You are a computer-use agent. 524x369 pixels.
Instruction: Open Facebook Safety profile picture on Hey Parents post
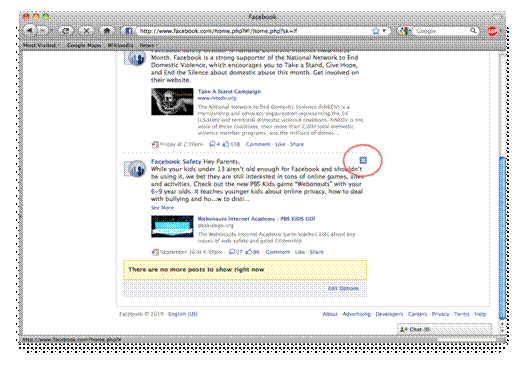click(135, 169)
